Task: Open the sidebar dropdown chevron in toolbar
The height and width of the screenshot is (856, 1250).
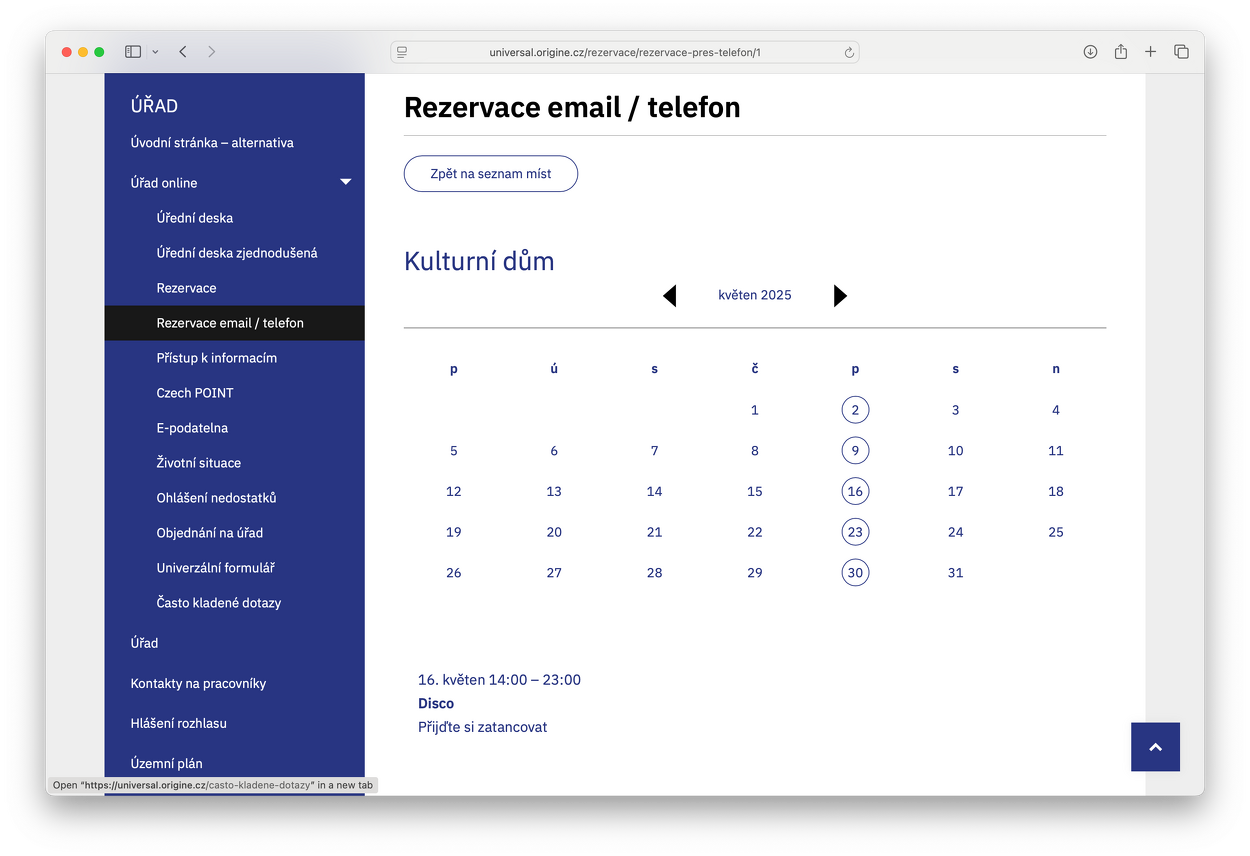Action: tap(155, 52)
